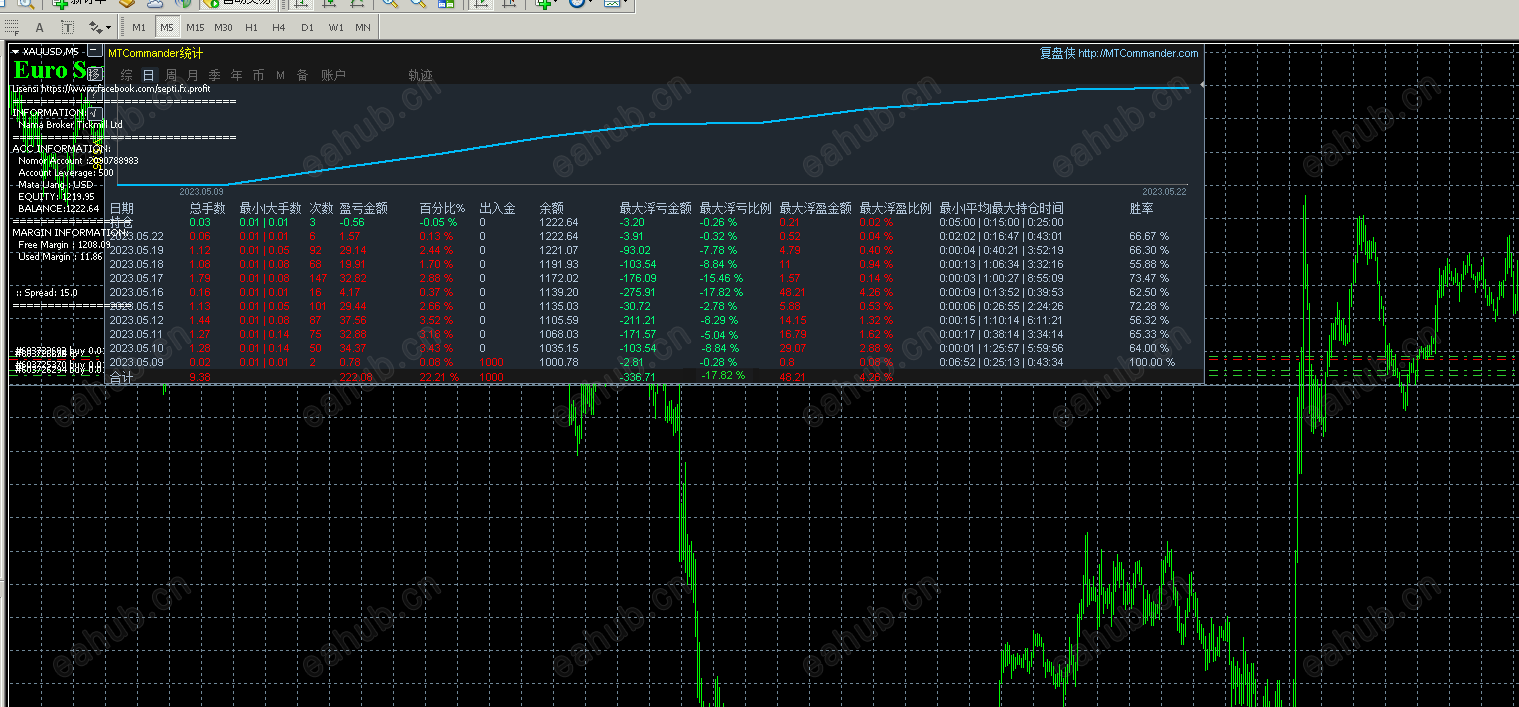Switch chart to W1 timeframe

[x=335, y=27]
